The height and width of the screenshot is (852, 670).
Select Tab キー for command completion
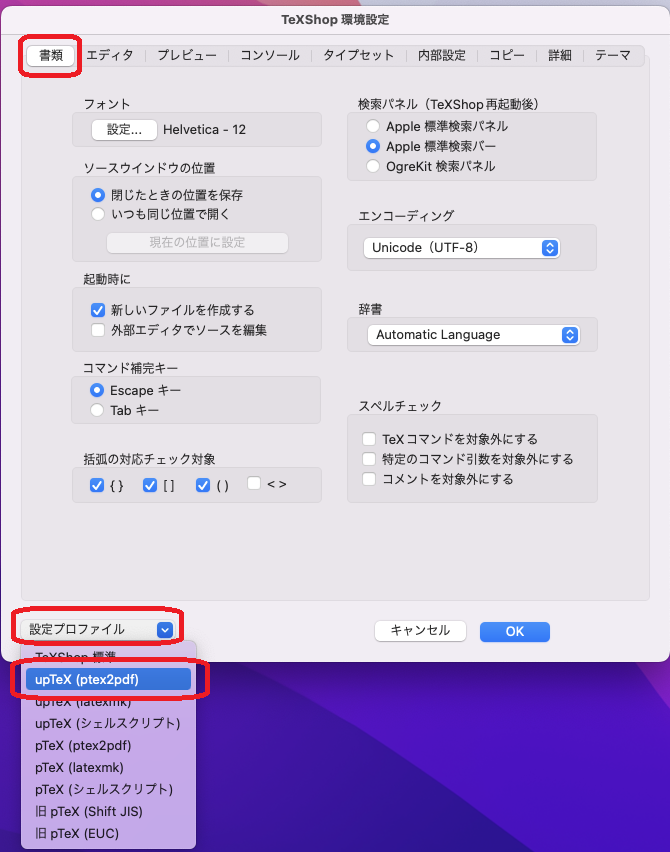pyautogui.click(x=98, y=410)
